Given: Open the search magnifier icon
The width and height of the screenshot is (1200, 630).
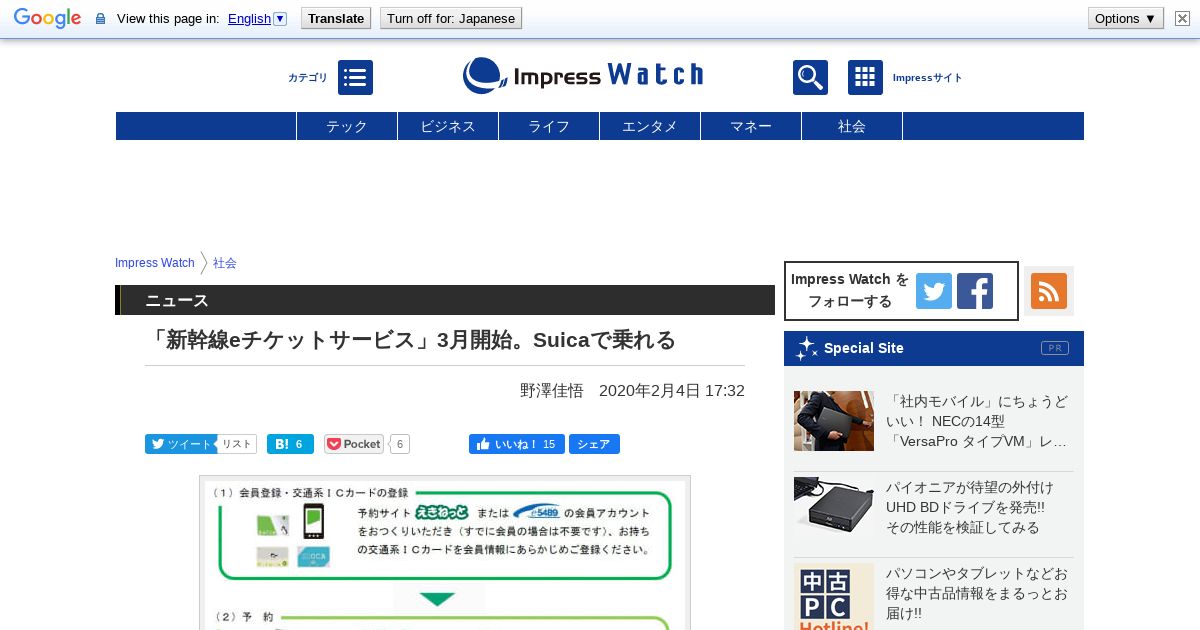Looking at the screenshot, I should click(x=810, y=77).
